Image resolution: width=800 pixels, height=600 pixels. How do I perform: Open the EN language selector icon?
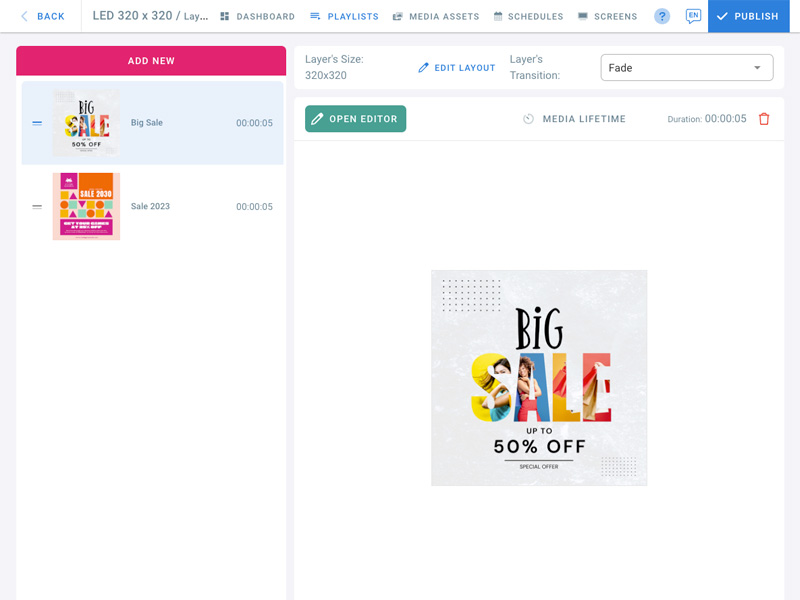point(693,16)
